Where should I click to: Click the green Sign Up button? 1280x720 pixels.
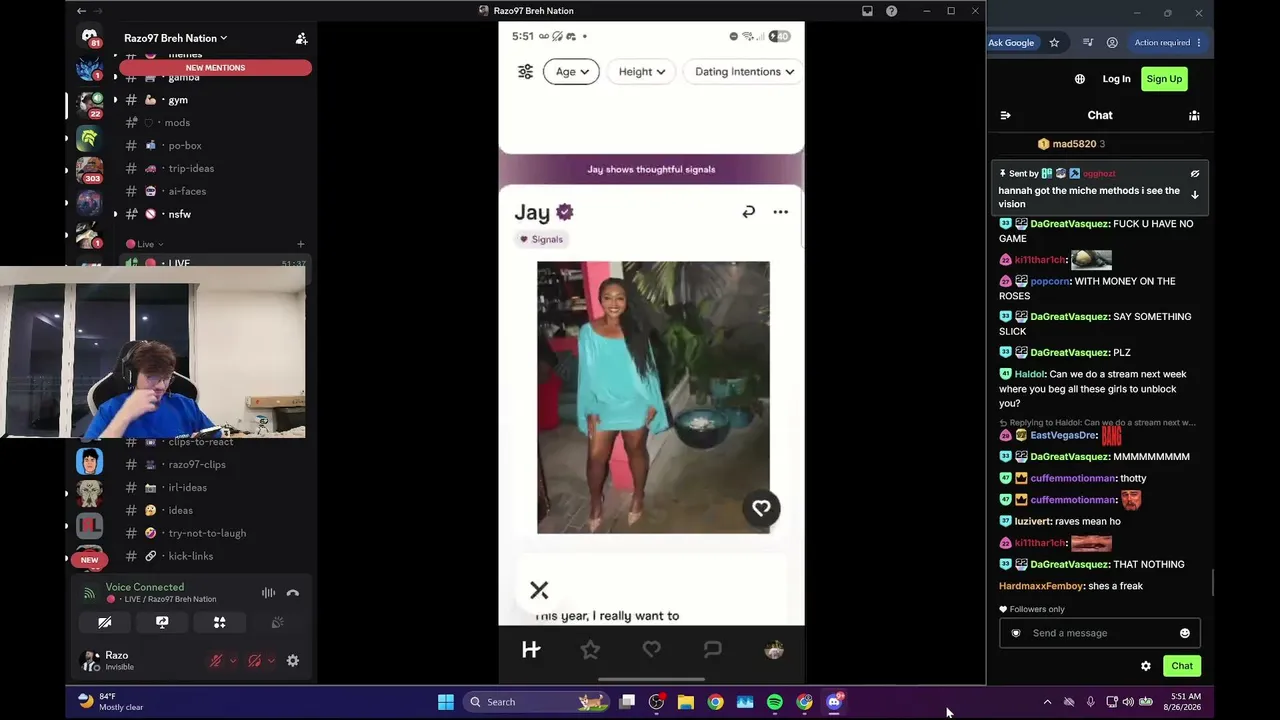pos(1164,79)
